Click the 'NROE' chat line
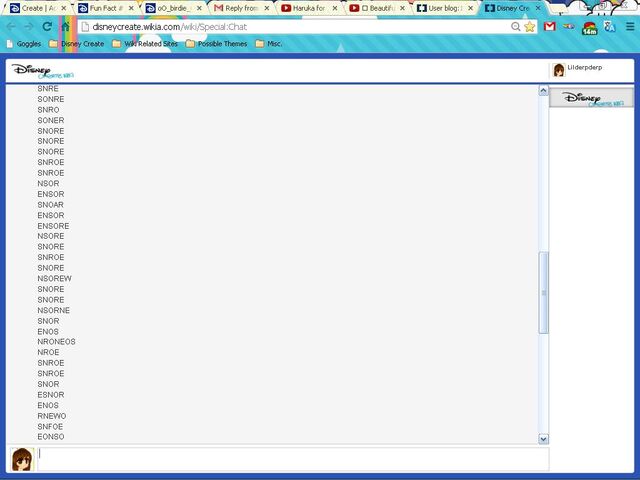Screen dimensions: 640x480 [48, 352]
